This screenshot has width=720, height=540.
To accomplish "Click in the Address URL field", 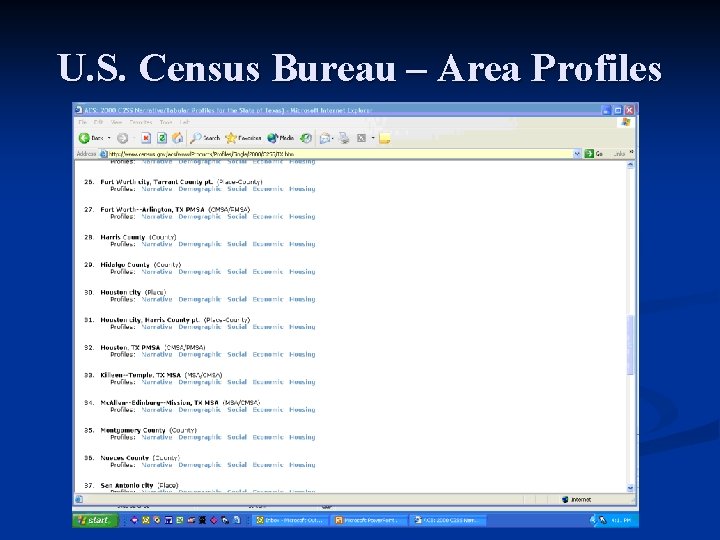I will point(340,154).
